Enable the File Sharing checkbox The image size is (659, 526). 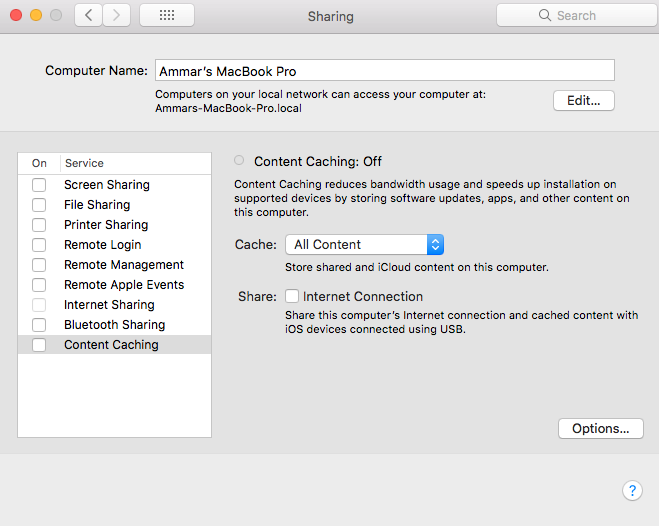tap(39, 205)
